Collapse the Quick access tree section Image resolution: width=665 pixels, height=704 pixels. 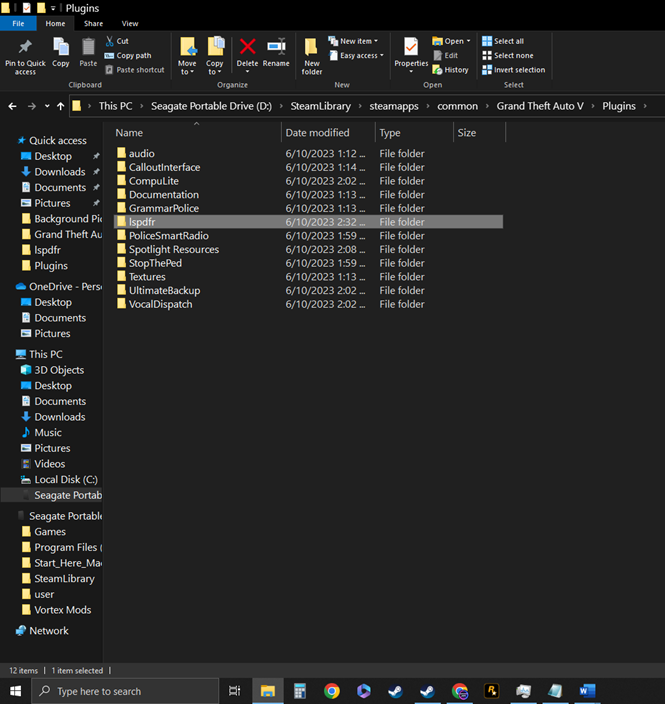tap(10, 141)
